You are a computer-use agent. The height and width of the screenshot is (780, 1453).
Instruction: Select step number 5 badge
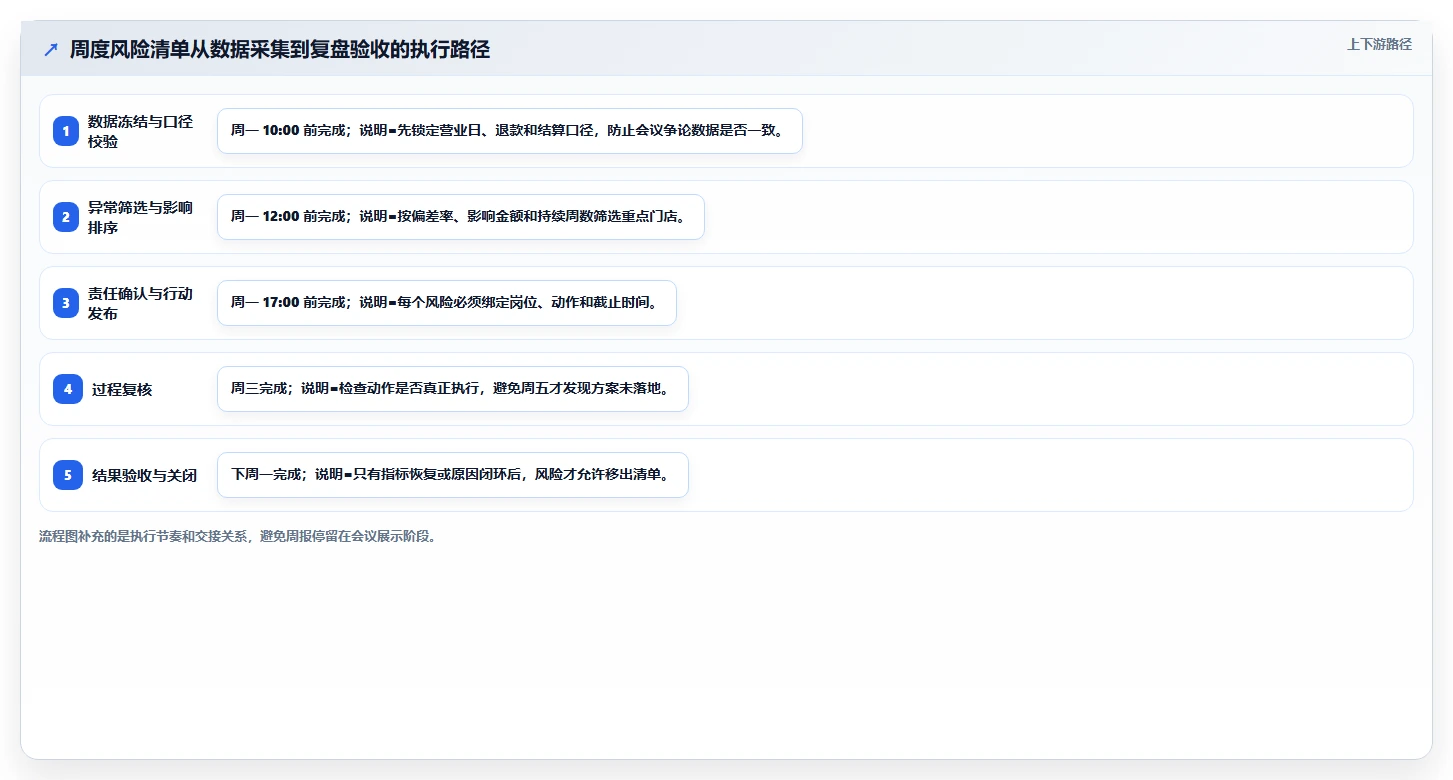click(x=67, y=475)
